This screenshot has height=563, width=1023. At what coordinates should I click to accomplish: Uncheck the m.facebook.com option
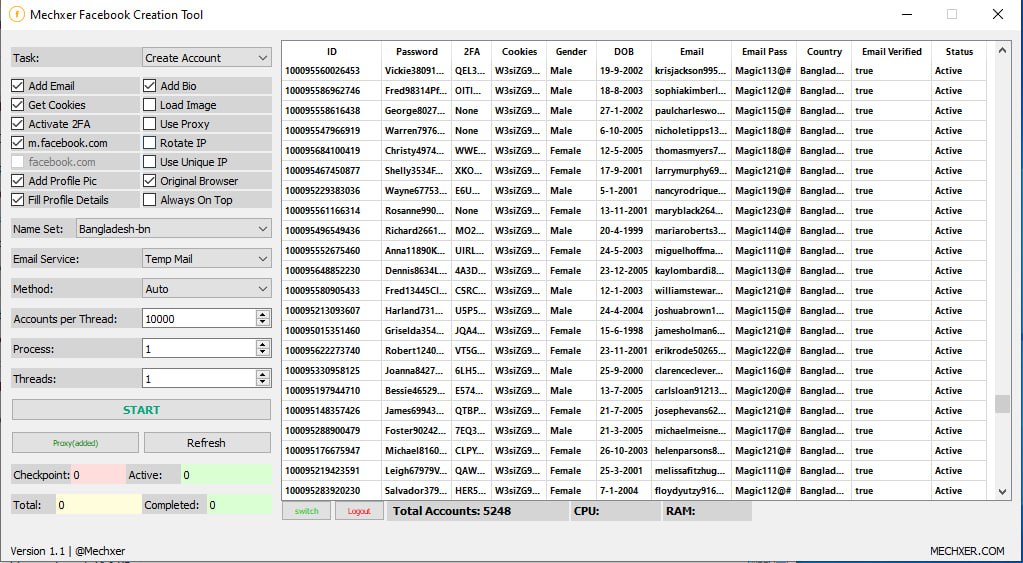(18, 142)
